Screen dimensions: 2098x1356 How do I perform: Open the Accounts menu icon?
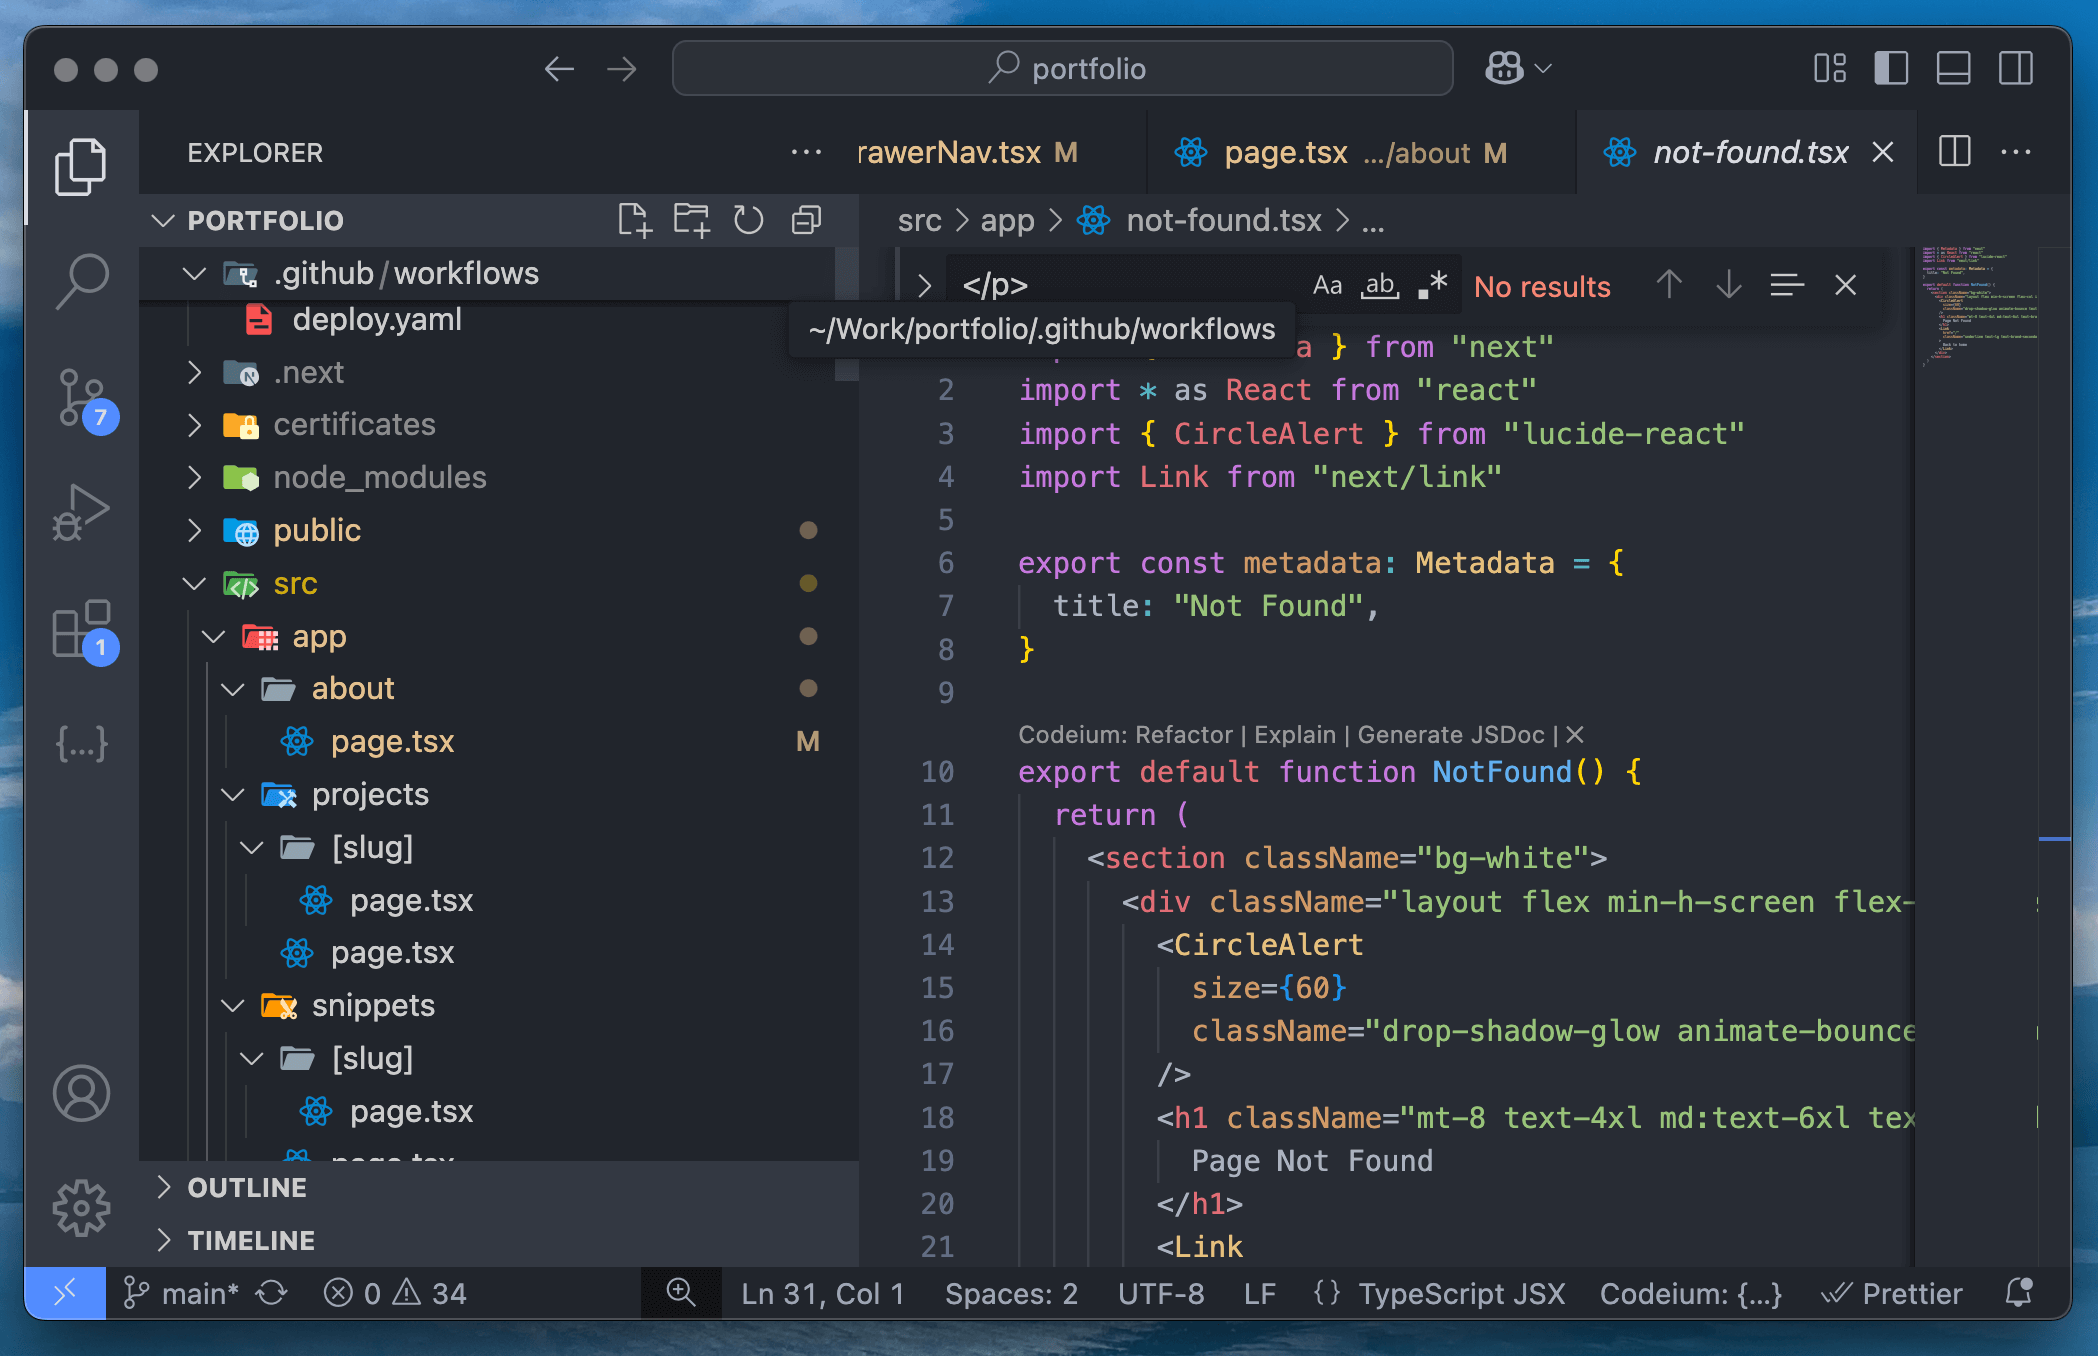[x=81, y=1093]
